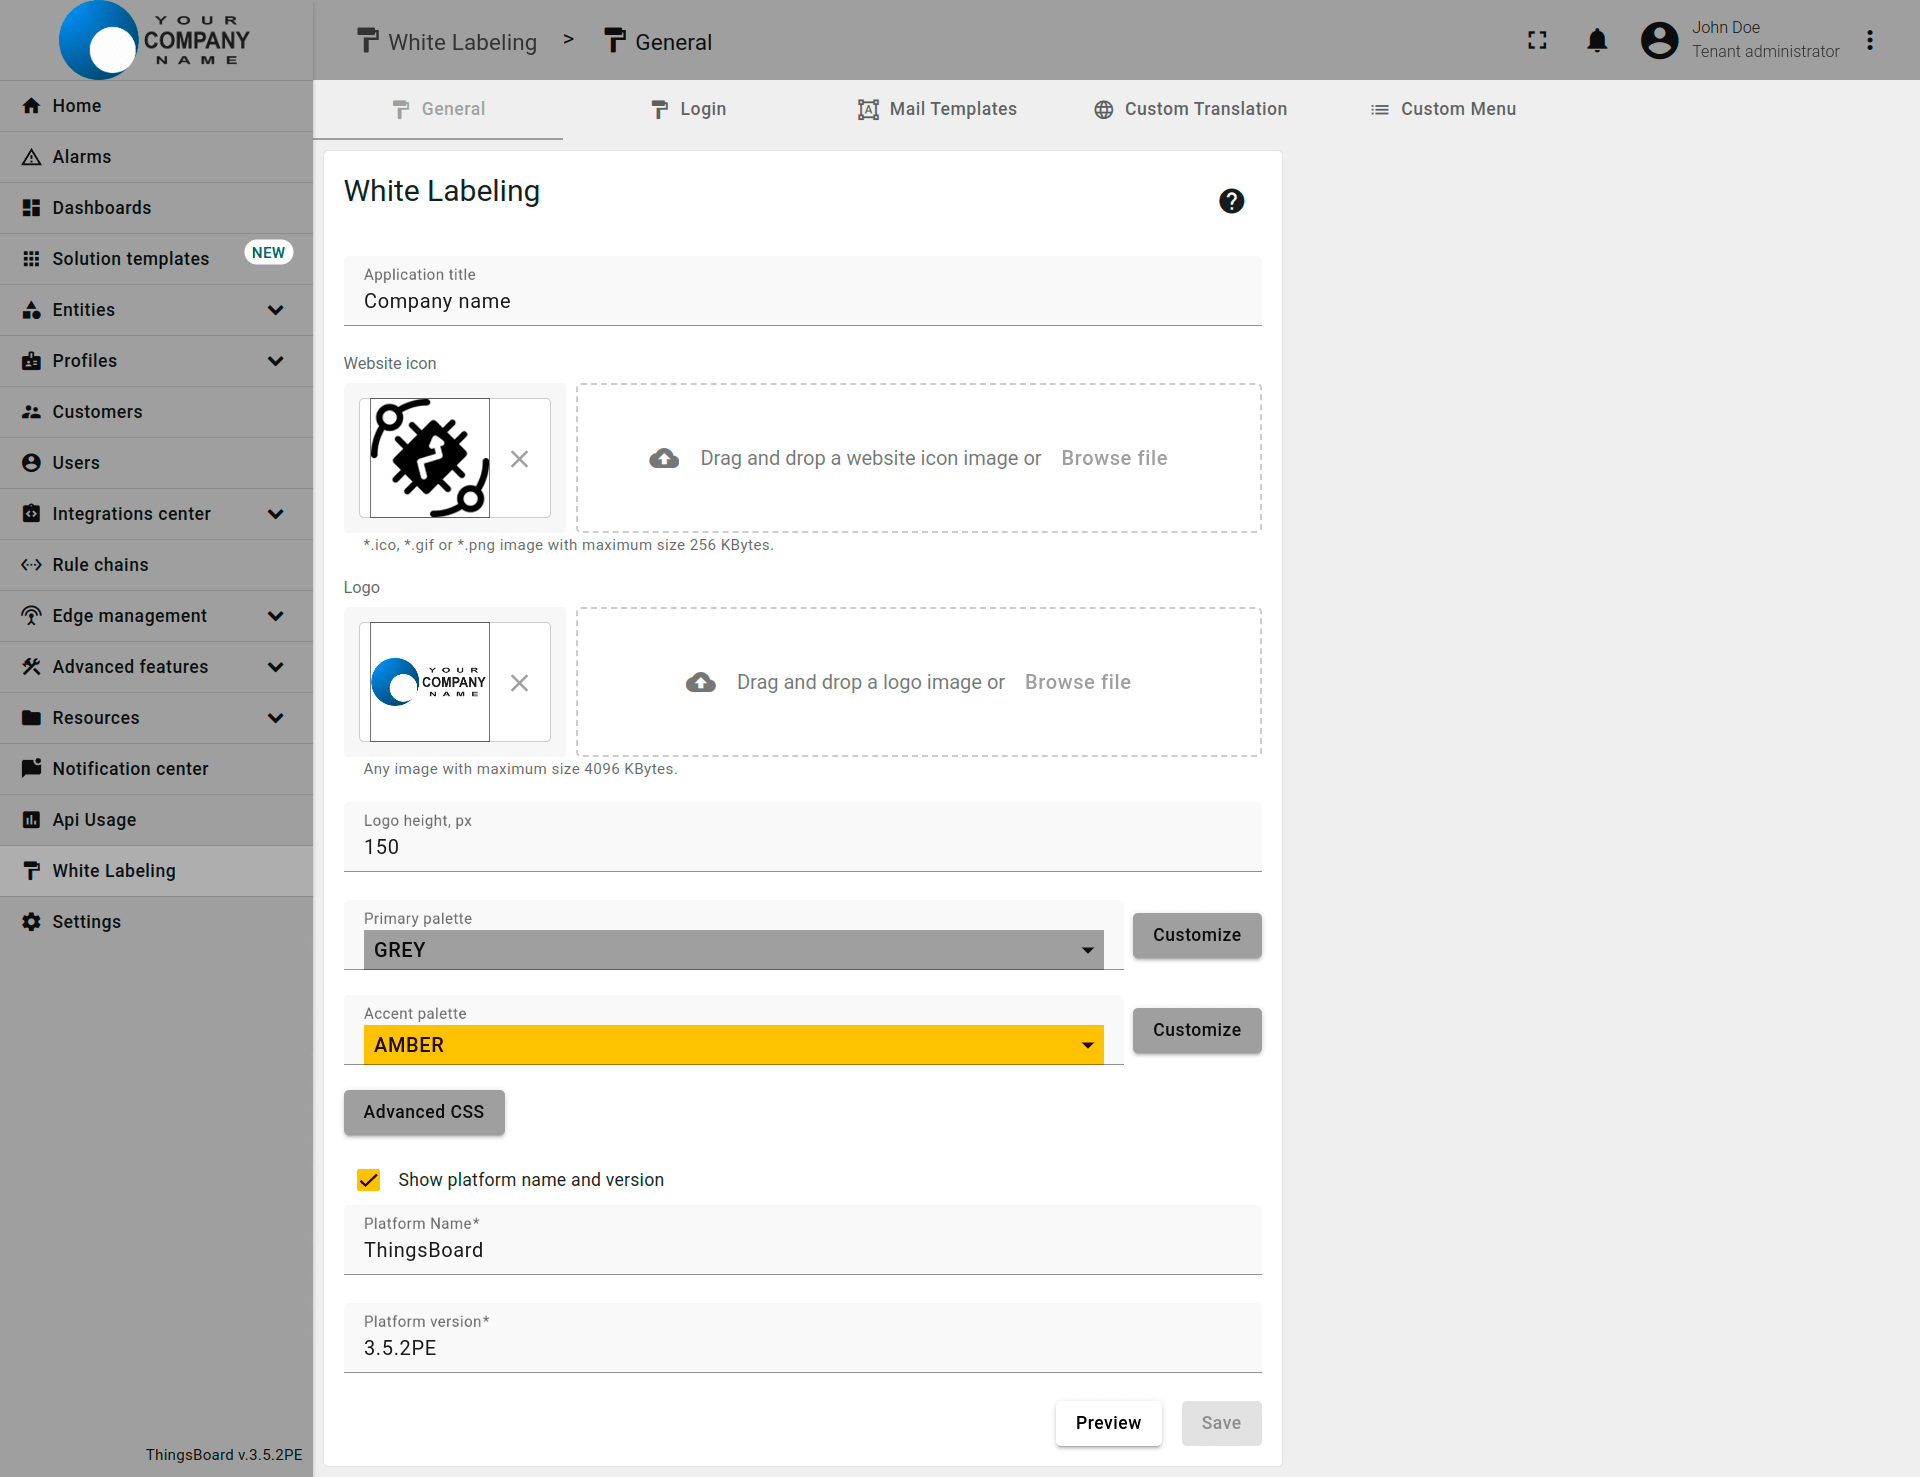Browse file for website icon

point(1114,458)
